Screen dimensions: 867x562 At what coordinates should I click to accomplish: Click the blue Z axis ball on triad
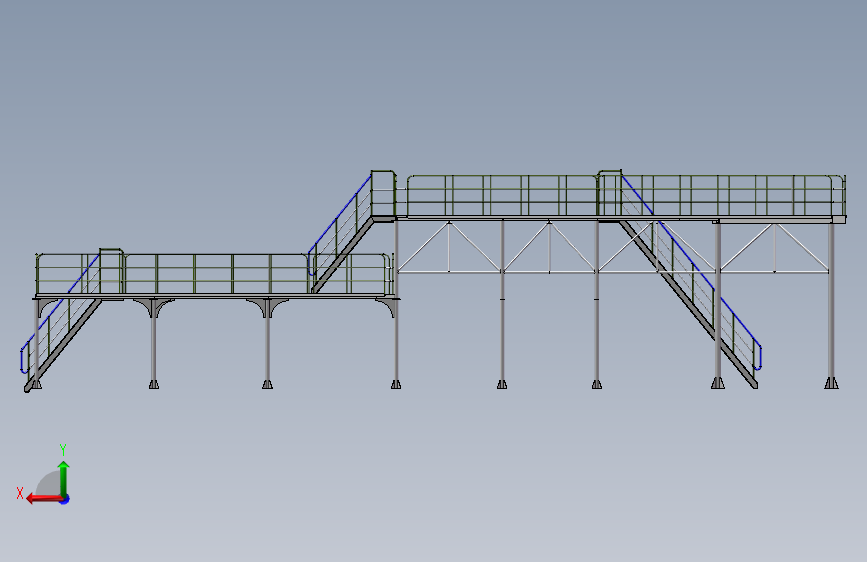[65, 499]
